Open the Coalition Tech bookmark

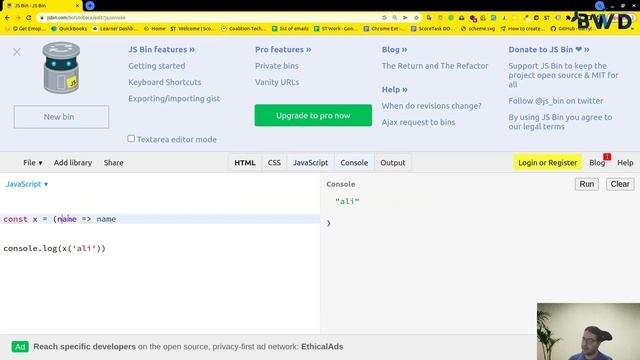(x=244, y=29)
